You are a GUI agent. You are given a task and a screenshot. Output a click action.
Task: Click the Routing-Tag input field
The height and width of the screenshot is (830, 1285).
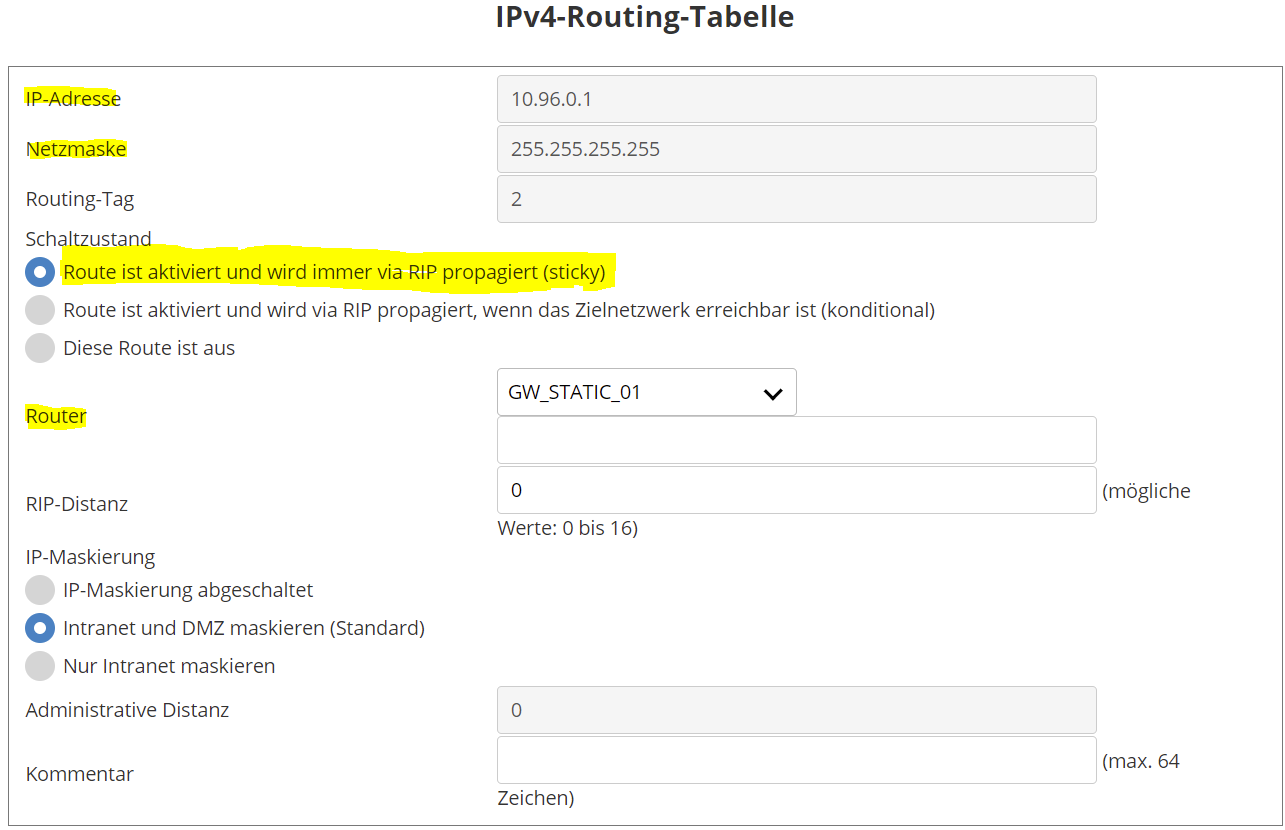click(x=796, y=199)
